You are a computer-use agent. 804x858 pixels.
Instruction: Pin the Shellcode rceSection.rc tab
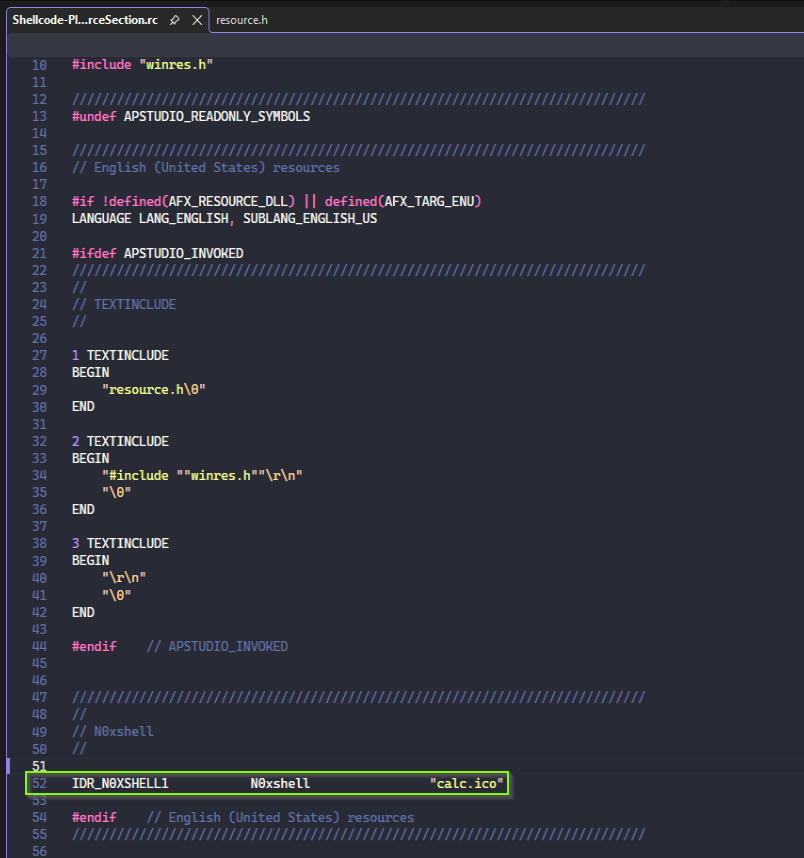click(175, 20)
